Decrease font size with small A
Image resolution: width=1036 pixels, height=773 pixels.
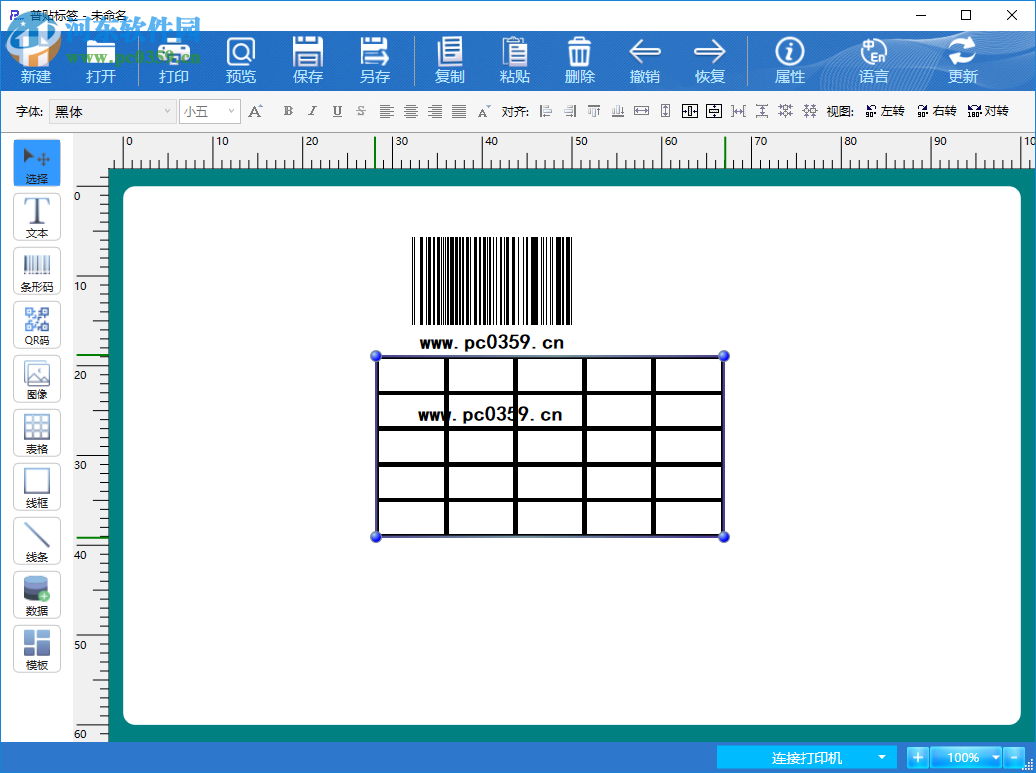click(x=484, y=112)
